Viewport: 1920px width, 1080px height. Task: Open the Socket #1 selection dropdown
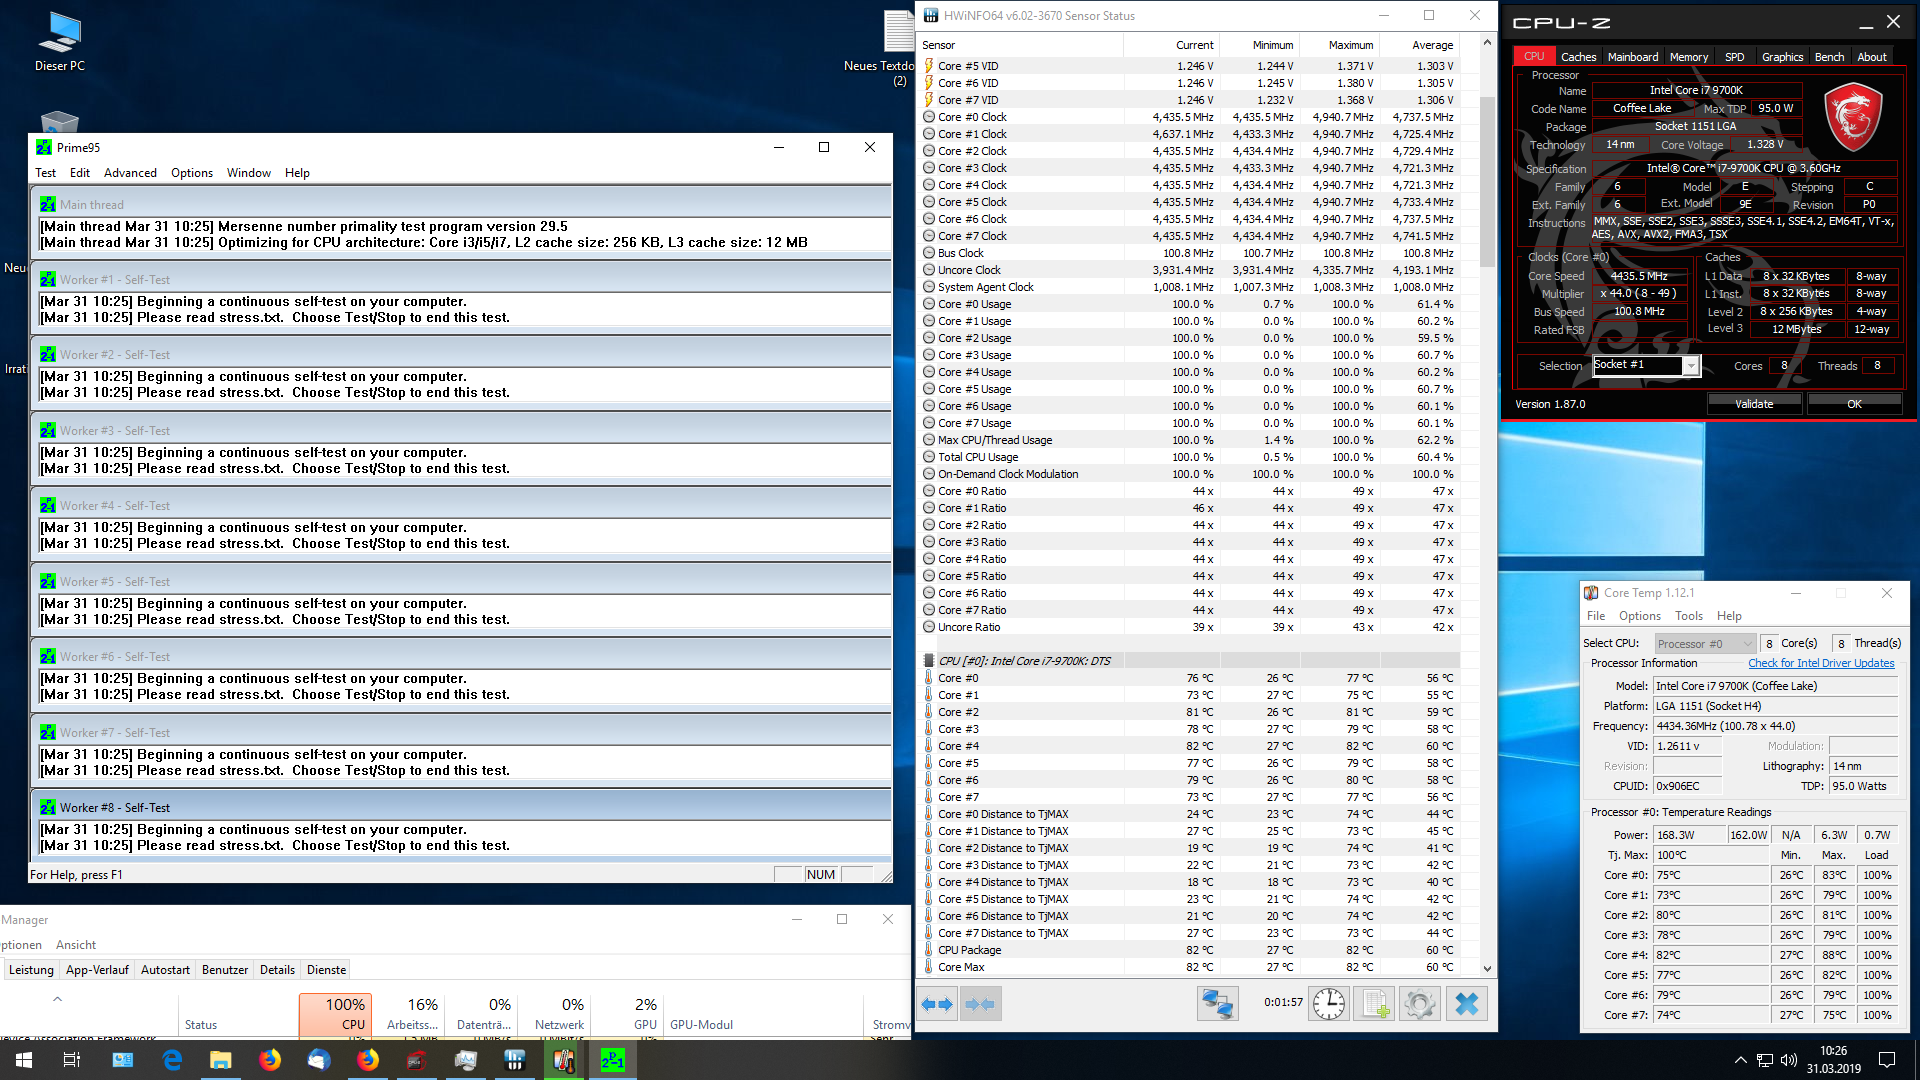[x=1690, y=366]
